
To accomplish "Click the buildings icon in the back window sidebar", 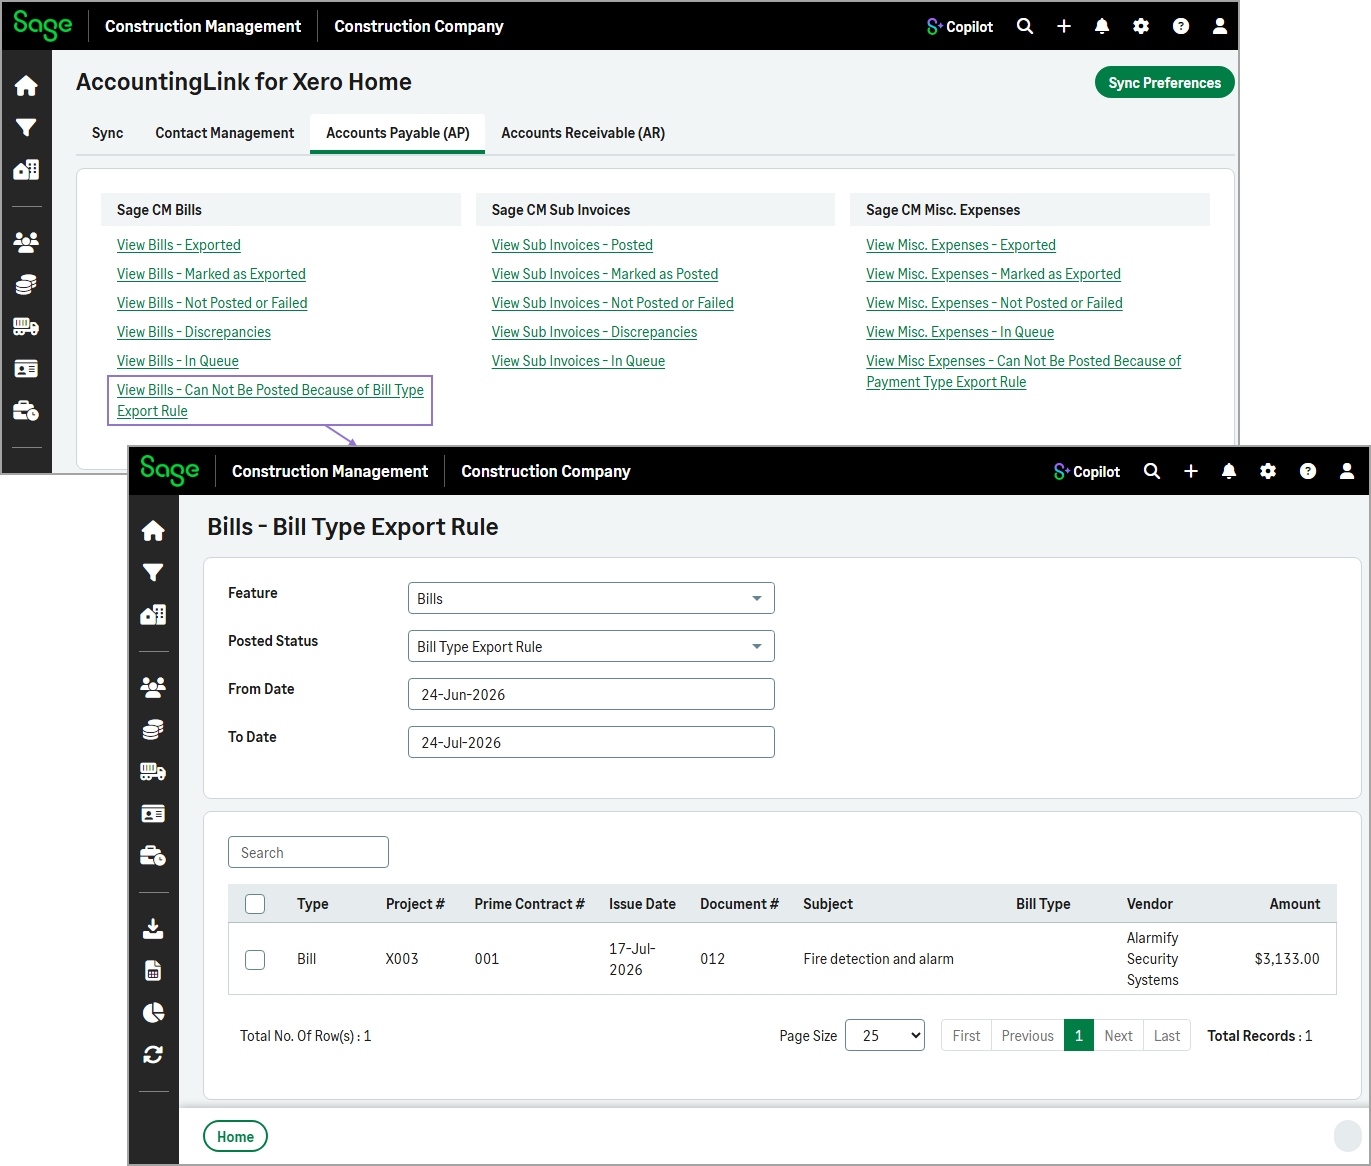I will click(x=26, y=170).
